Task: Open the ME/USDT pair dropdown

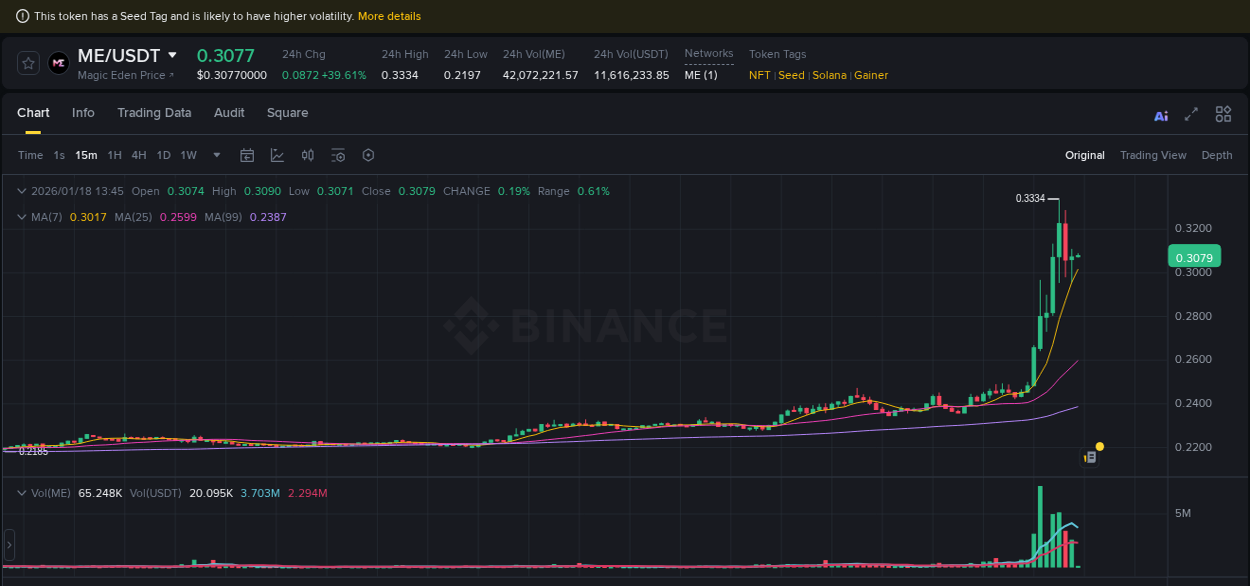Action: [170, 55]
